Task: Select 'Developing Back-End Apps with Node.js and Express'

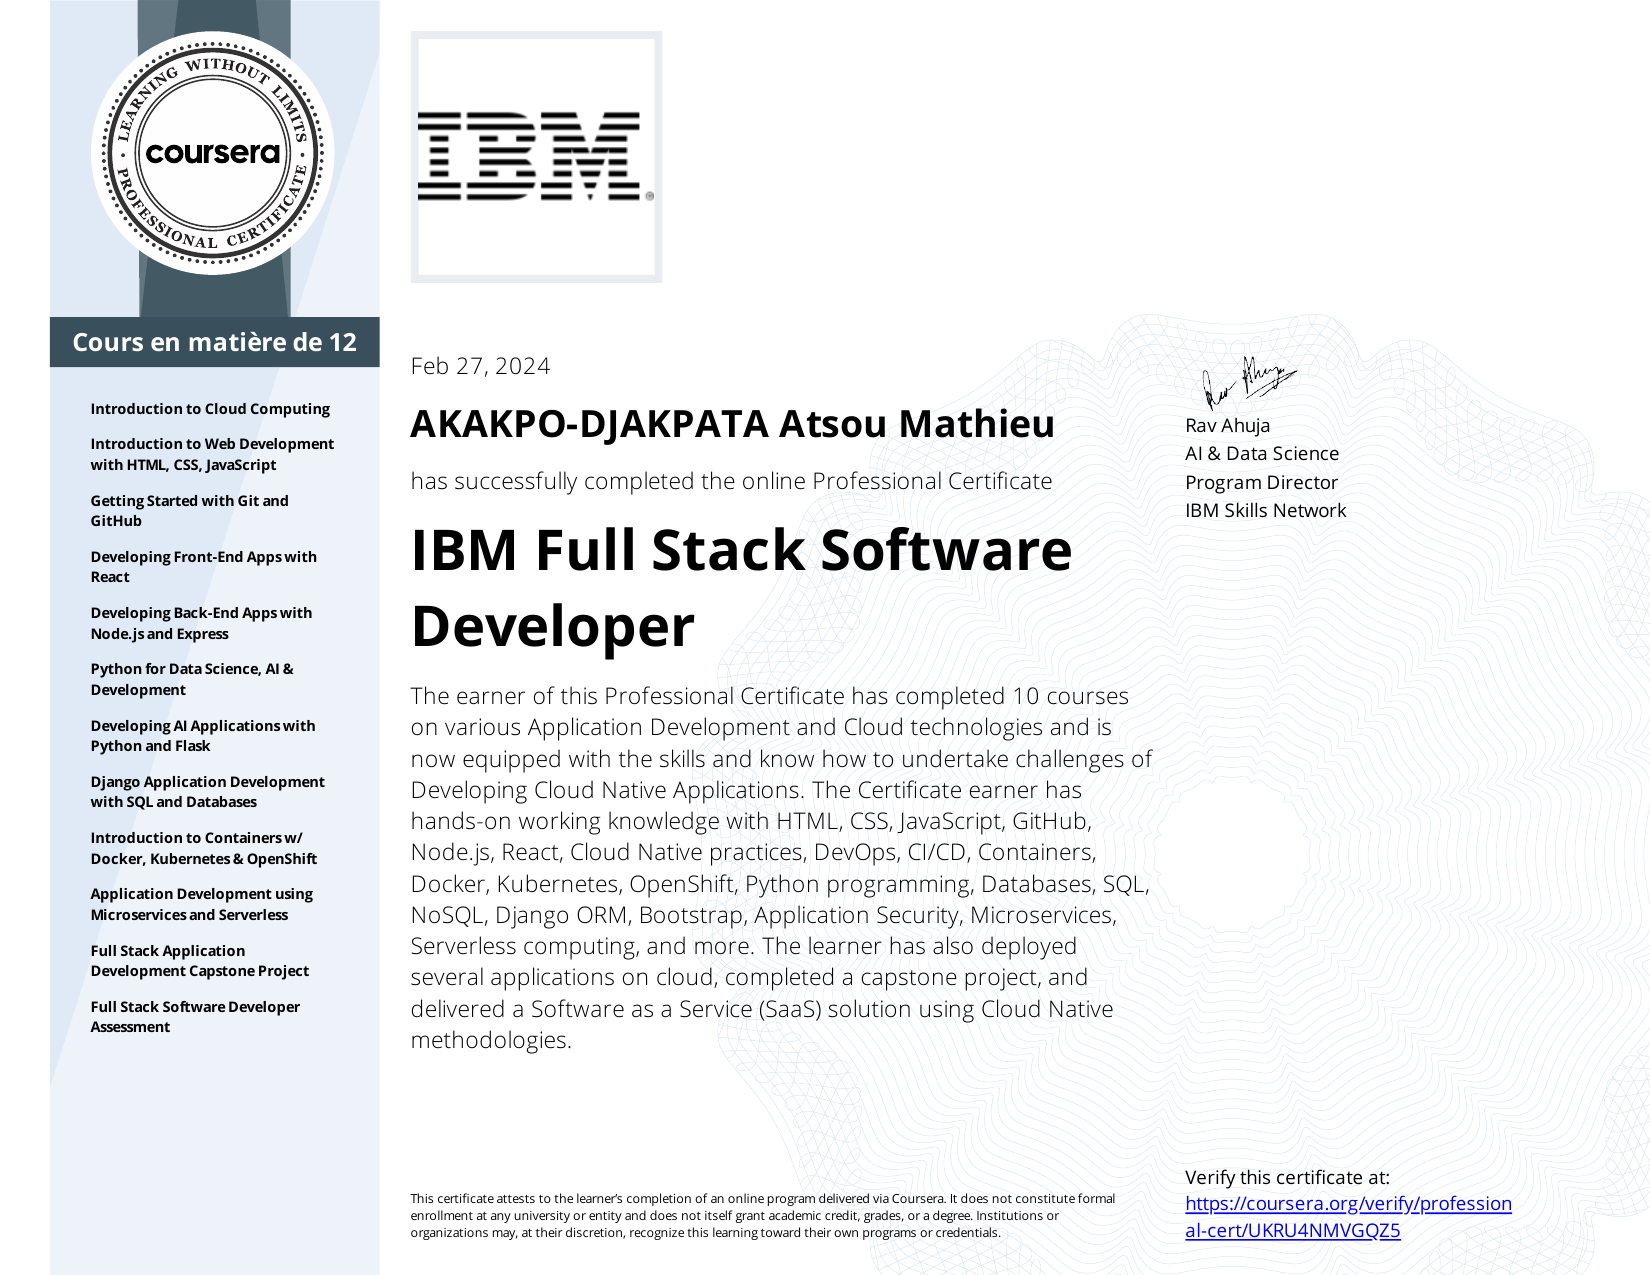Action: point(201,623)
